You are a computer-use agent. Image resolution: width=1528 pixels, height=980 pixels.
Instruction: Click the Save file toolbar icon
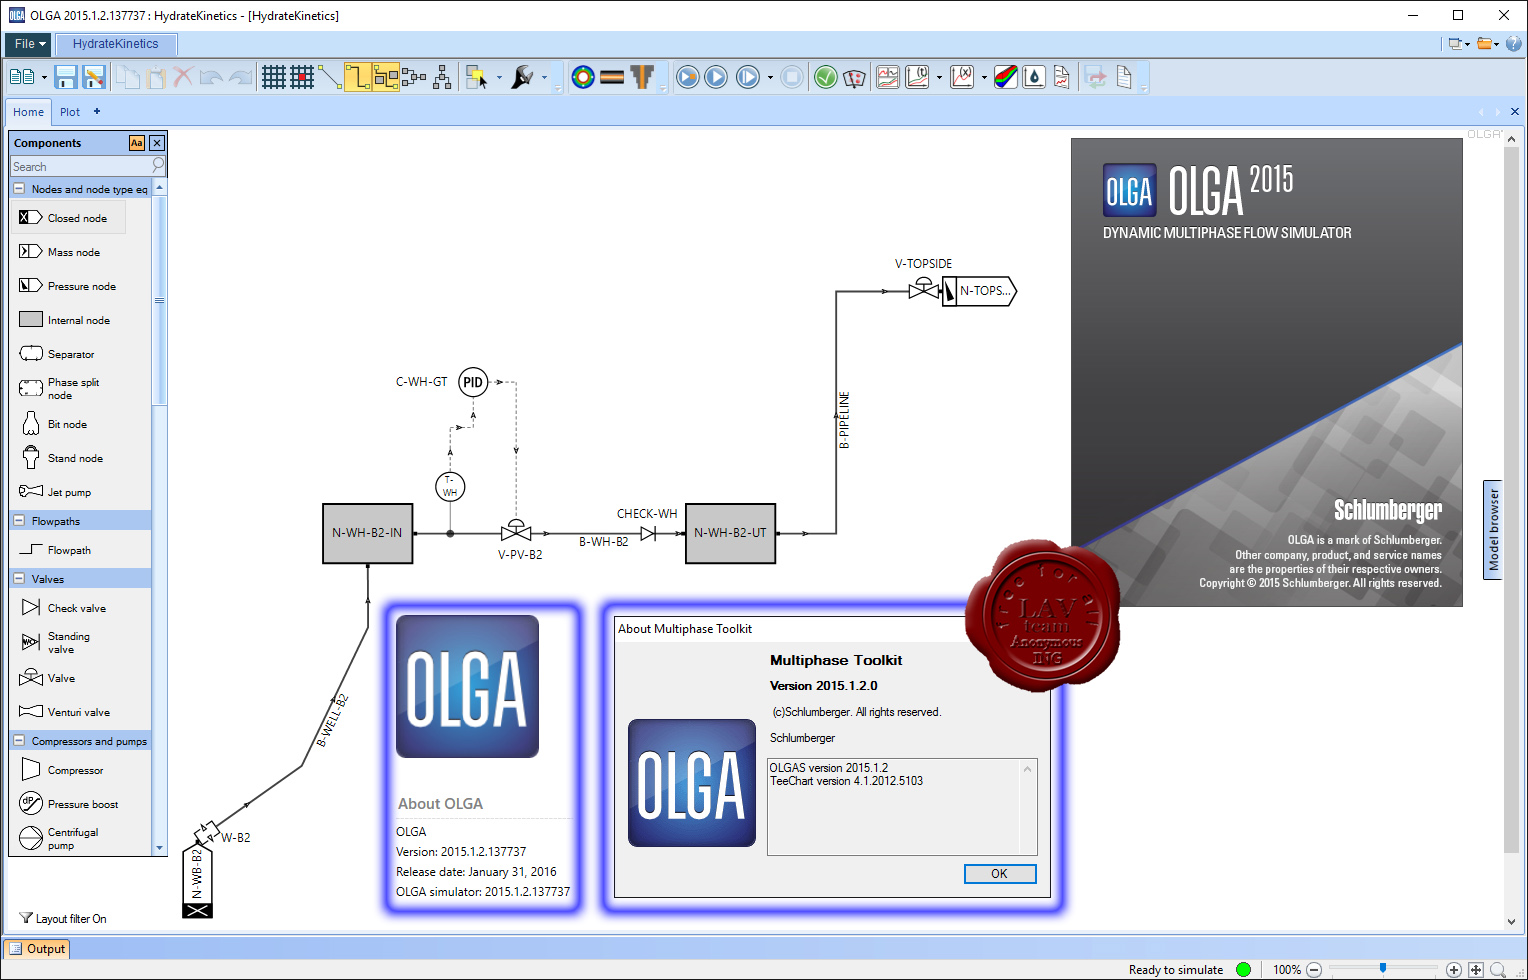[66, 77]
